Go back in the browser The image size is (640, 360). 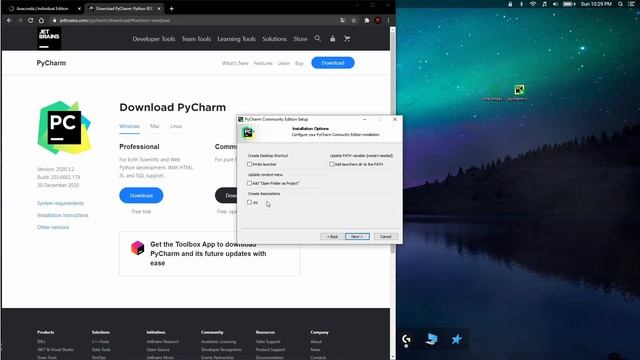coord(9,20)
